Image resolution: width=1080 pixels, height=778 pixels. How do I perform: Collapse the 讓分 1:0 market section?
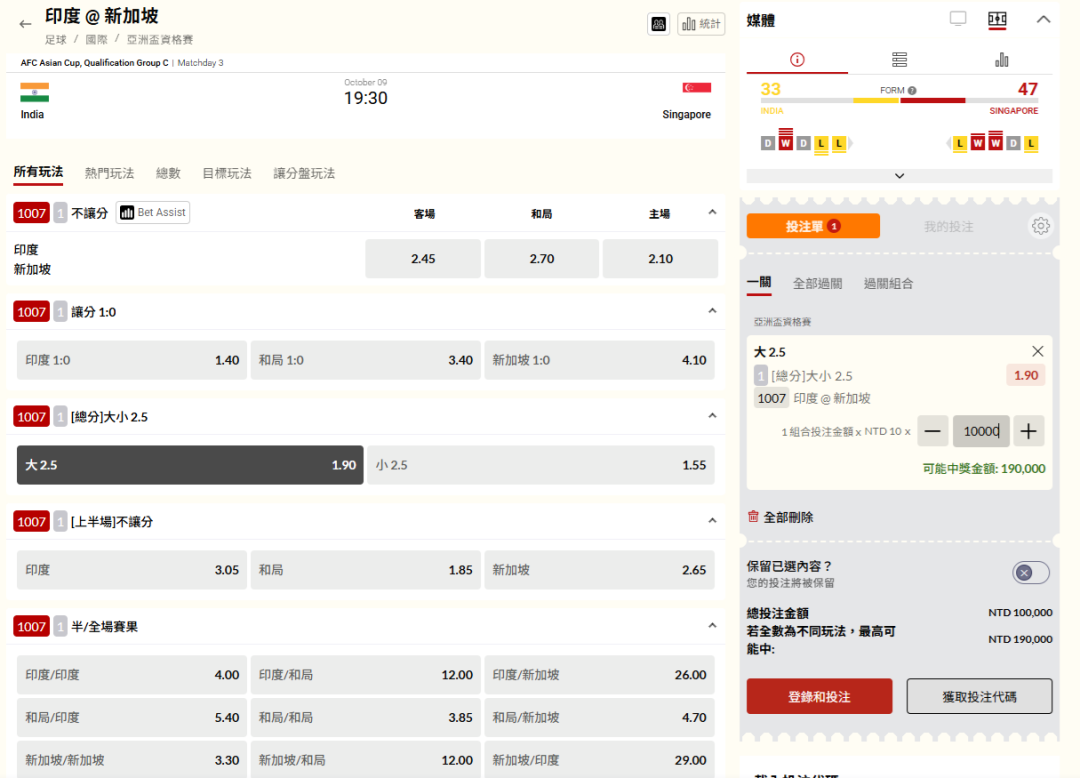pyautogui.click(x=712, y=311)
